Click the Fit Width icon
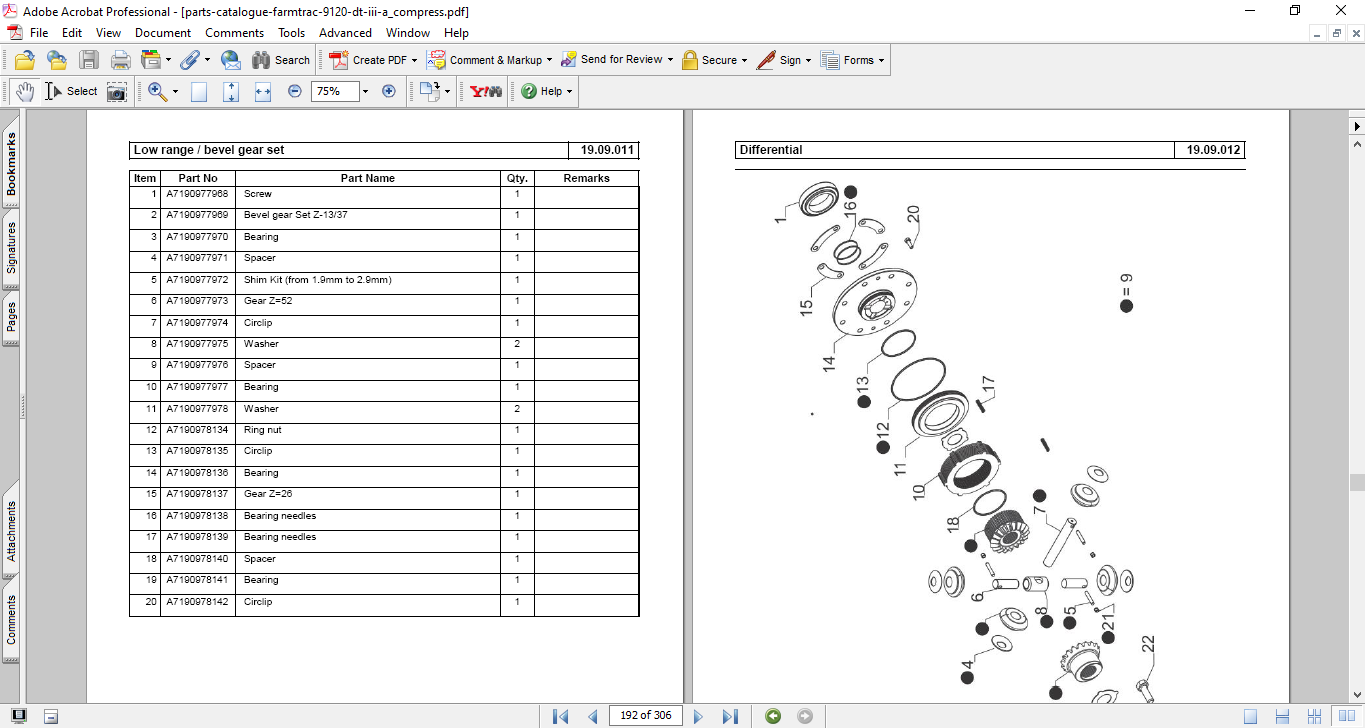The height and width of the screenshot is (728, 1365). tap(263, 91)
